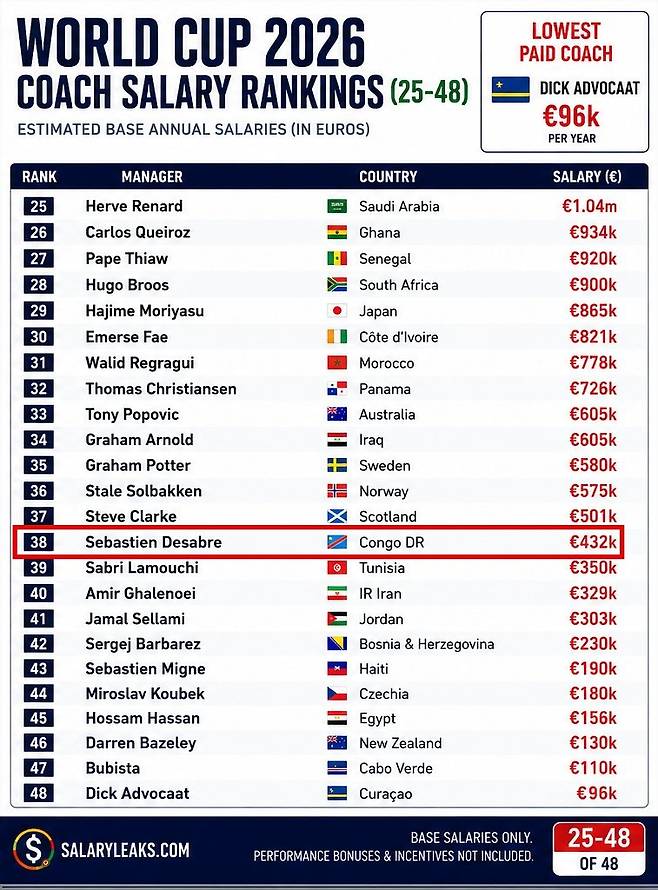Select manager name Herve Renard

click(x=134, y=206)
